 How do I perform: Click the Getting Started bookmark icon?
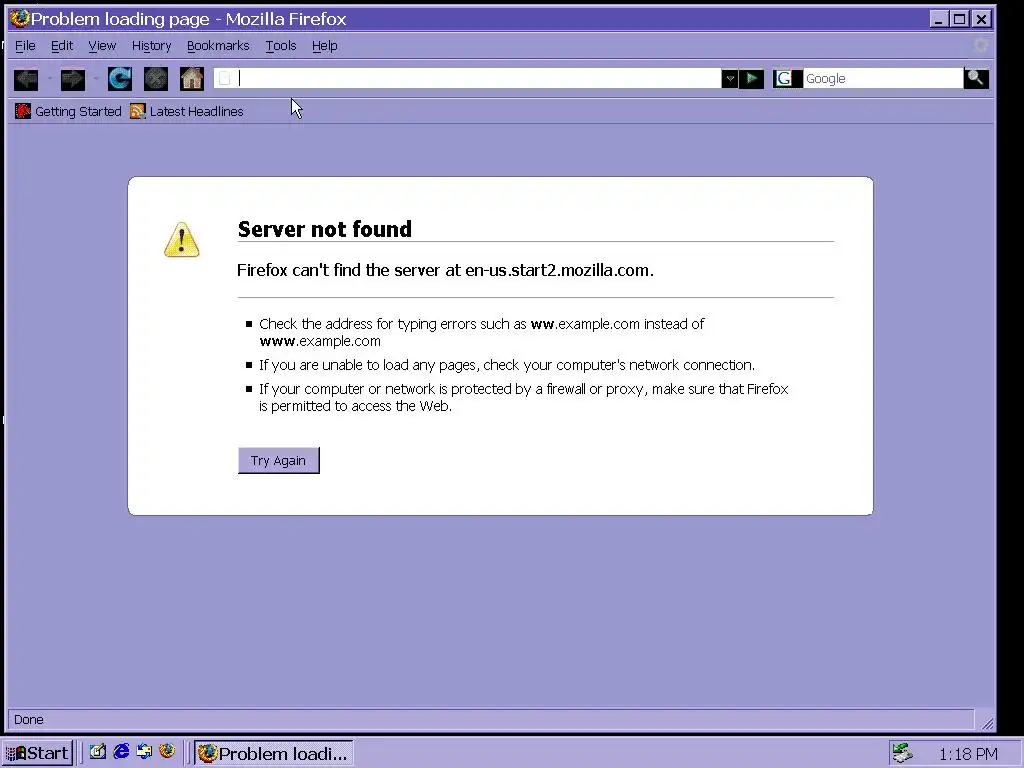click(x=23, y=111)
